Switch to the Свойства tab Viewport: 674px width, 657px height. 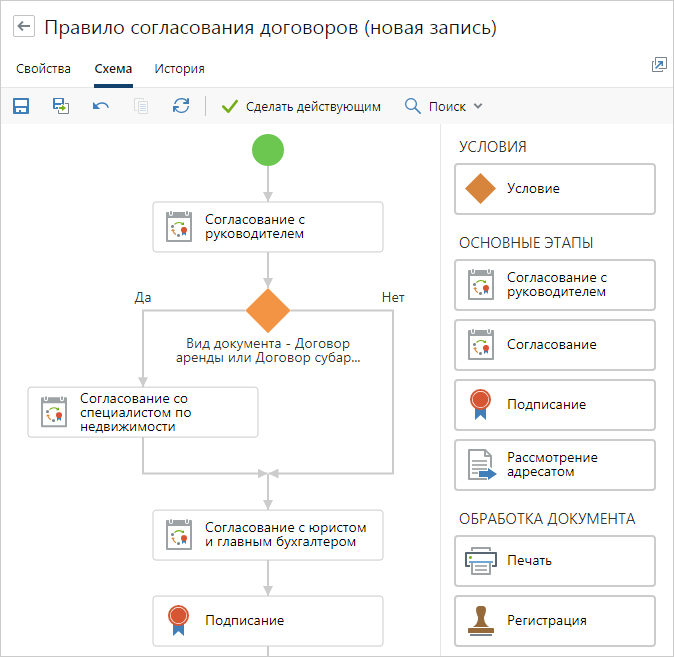pyautogui.click(x=43, y=69)
